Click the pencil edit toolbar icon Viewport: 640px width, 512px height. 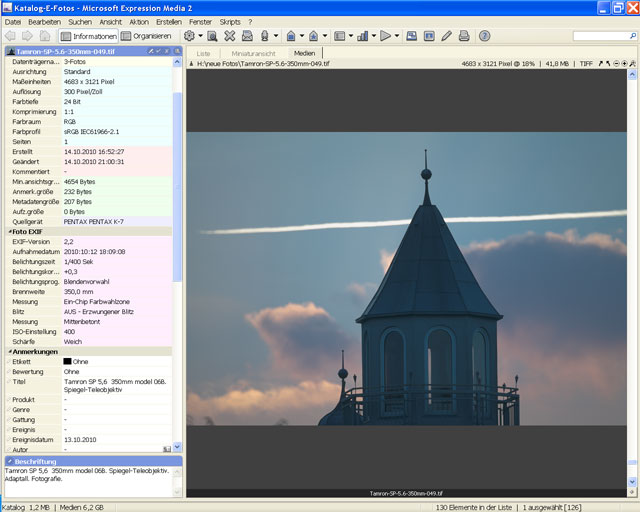(x=445, y=36)
